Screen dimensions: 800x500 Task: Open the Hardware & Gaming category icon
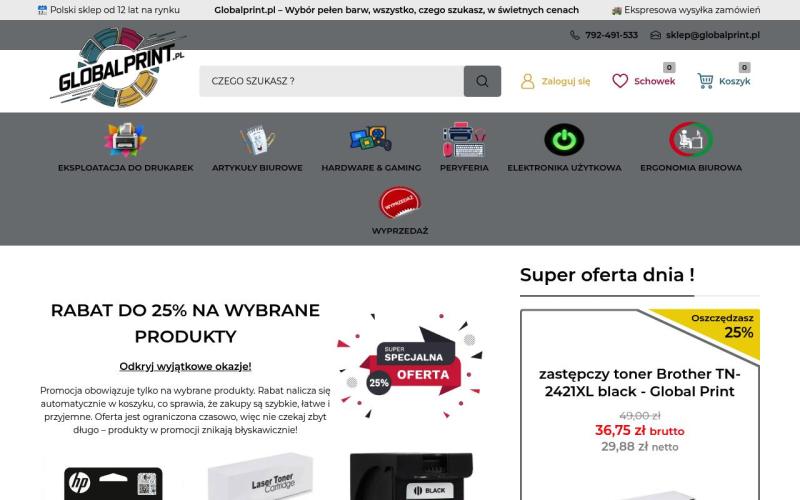click(371, 139)
